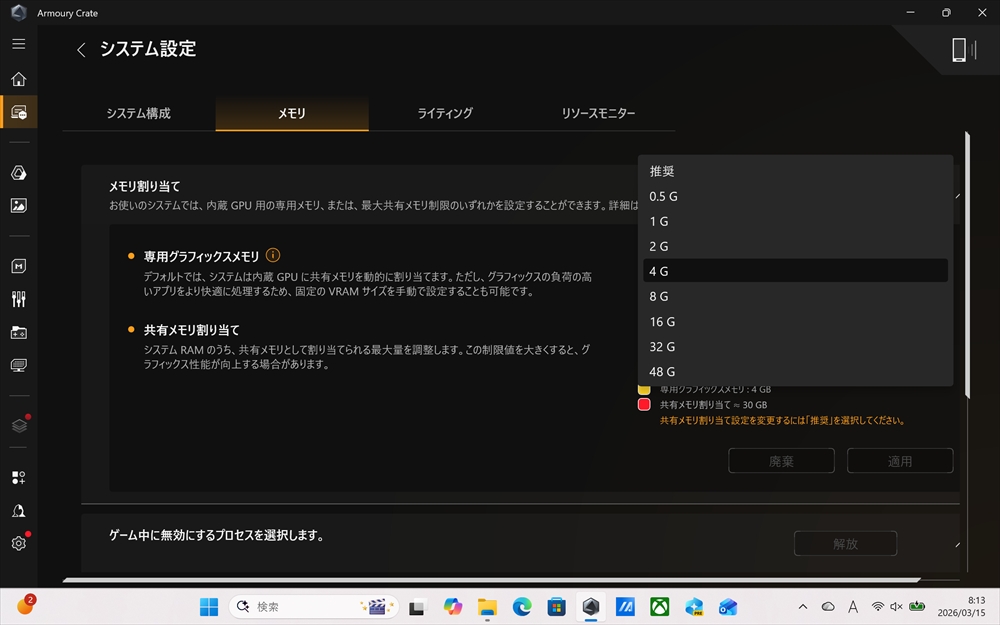
Task: Choose 1 G from the dropdown list
Action: point(795,221)
